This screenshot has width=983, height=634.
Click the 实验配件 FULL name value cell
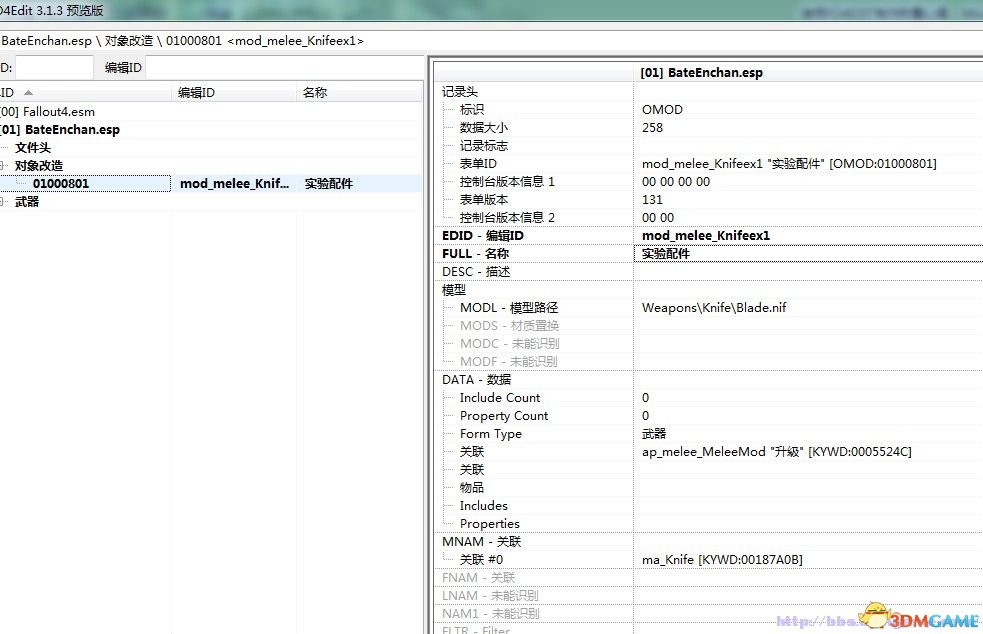(x=665, y=253)
